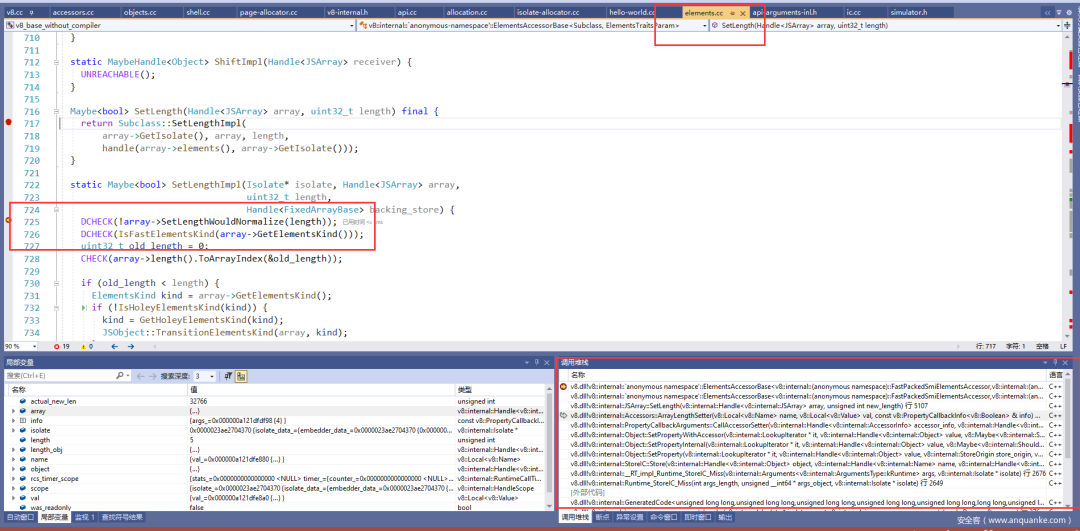Screen dimensions: 1080x531
Task: Expand the length_obj variable row
Action: tap(13, 449)
